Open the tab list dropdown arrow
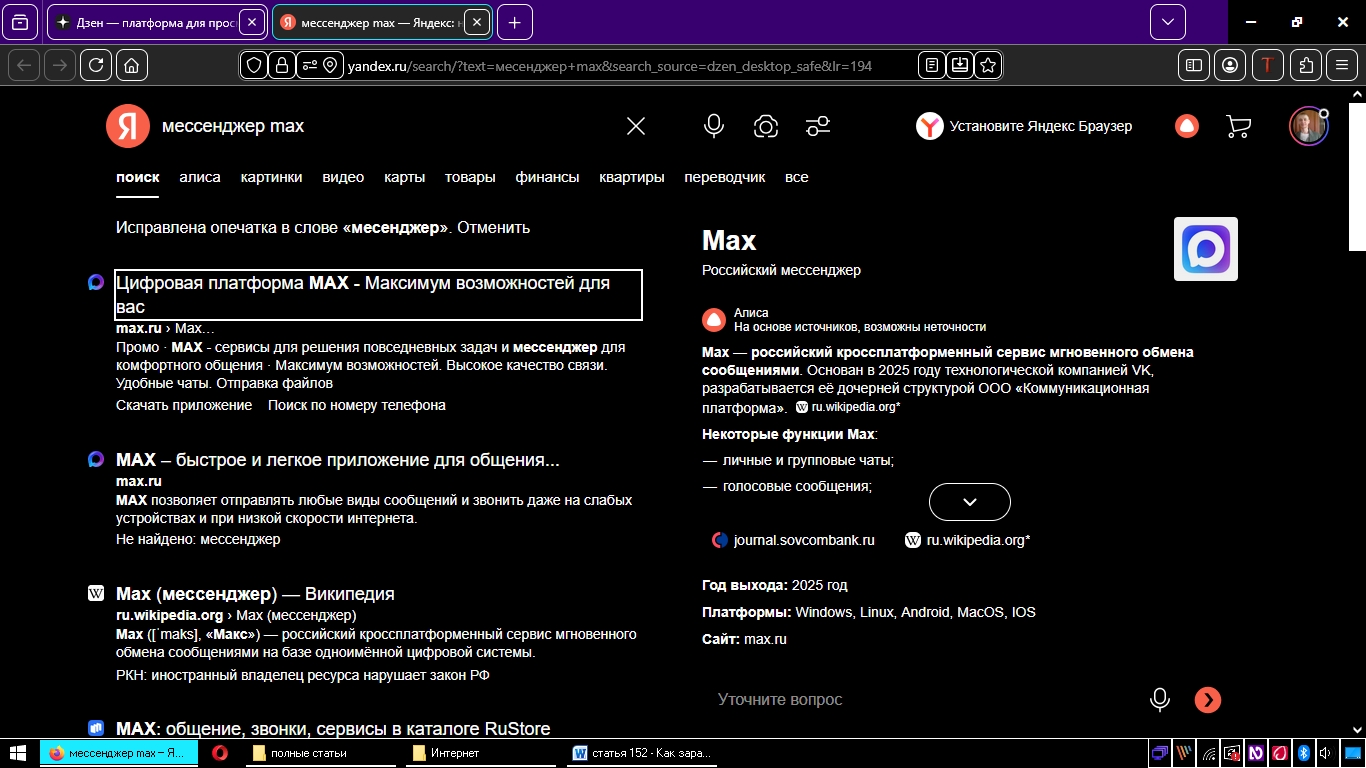Screen dimensions: 1366x768 1167,22
